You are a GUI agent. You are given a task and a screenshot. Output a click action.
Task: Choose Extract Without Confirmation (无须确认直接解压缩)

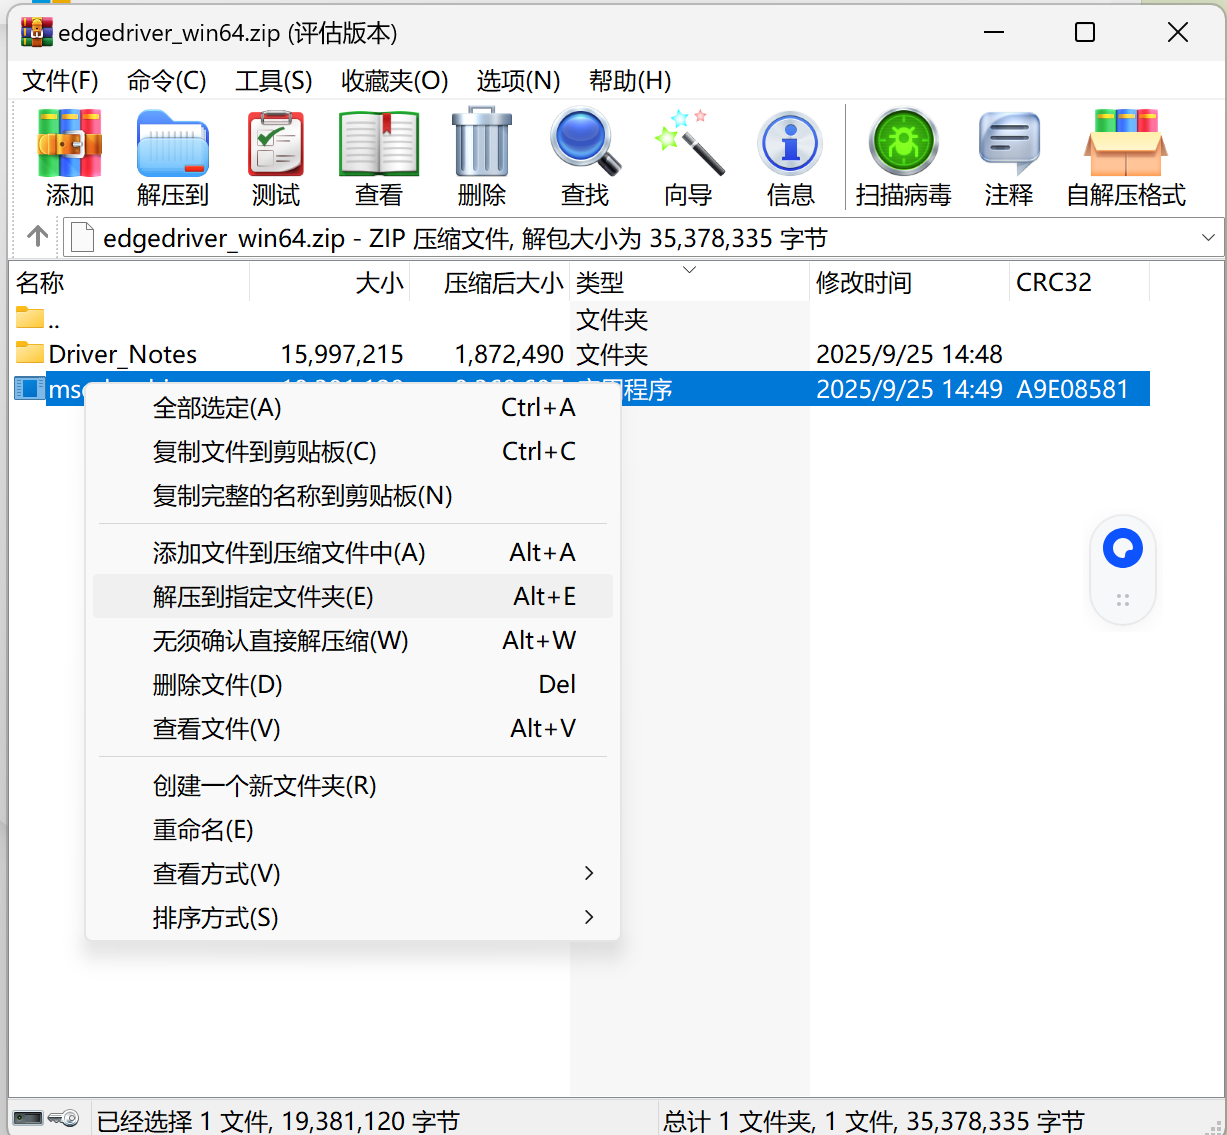[x=352, y=641]
